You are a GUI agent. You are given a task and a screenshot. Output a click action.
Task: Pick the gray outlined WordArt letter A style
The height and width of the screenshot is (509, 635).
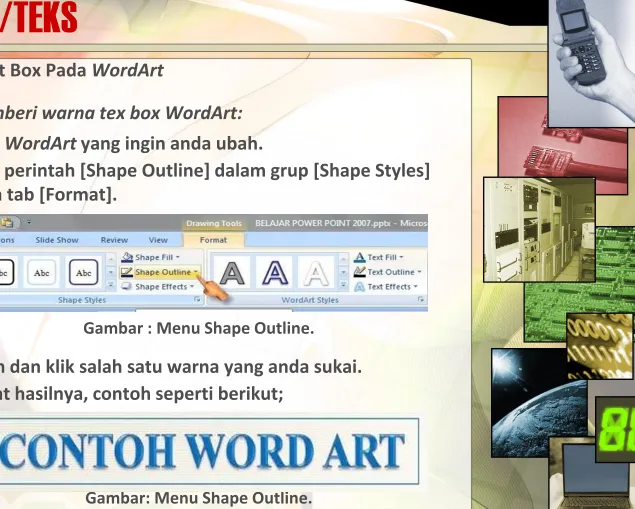point(232,273)
